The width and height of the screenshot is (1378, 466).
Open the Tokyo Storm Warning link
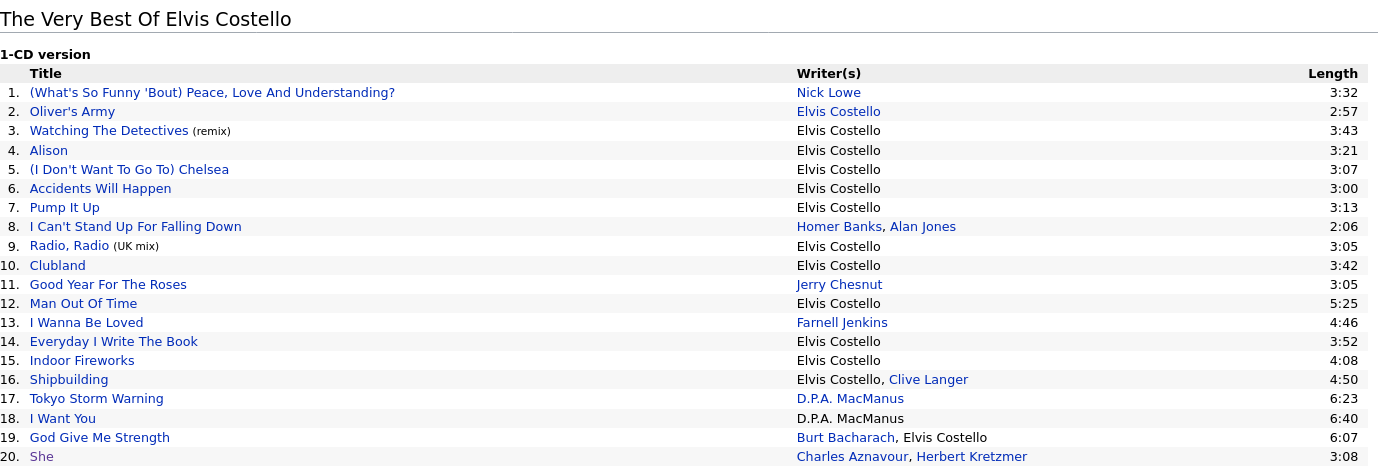click(97, 399)
